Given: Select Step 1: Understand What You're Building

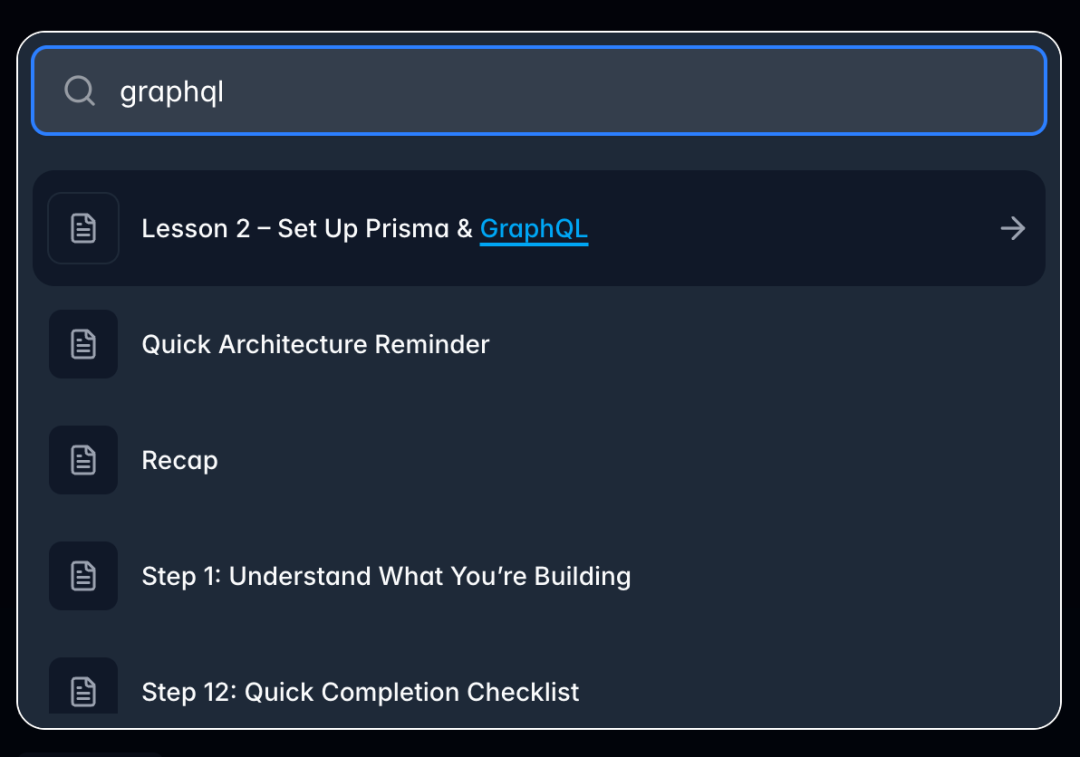Looking at the screenshot, I should click(387, 576).
